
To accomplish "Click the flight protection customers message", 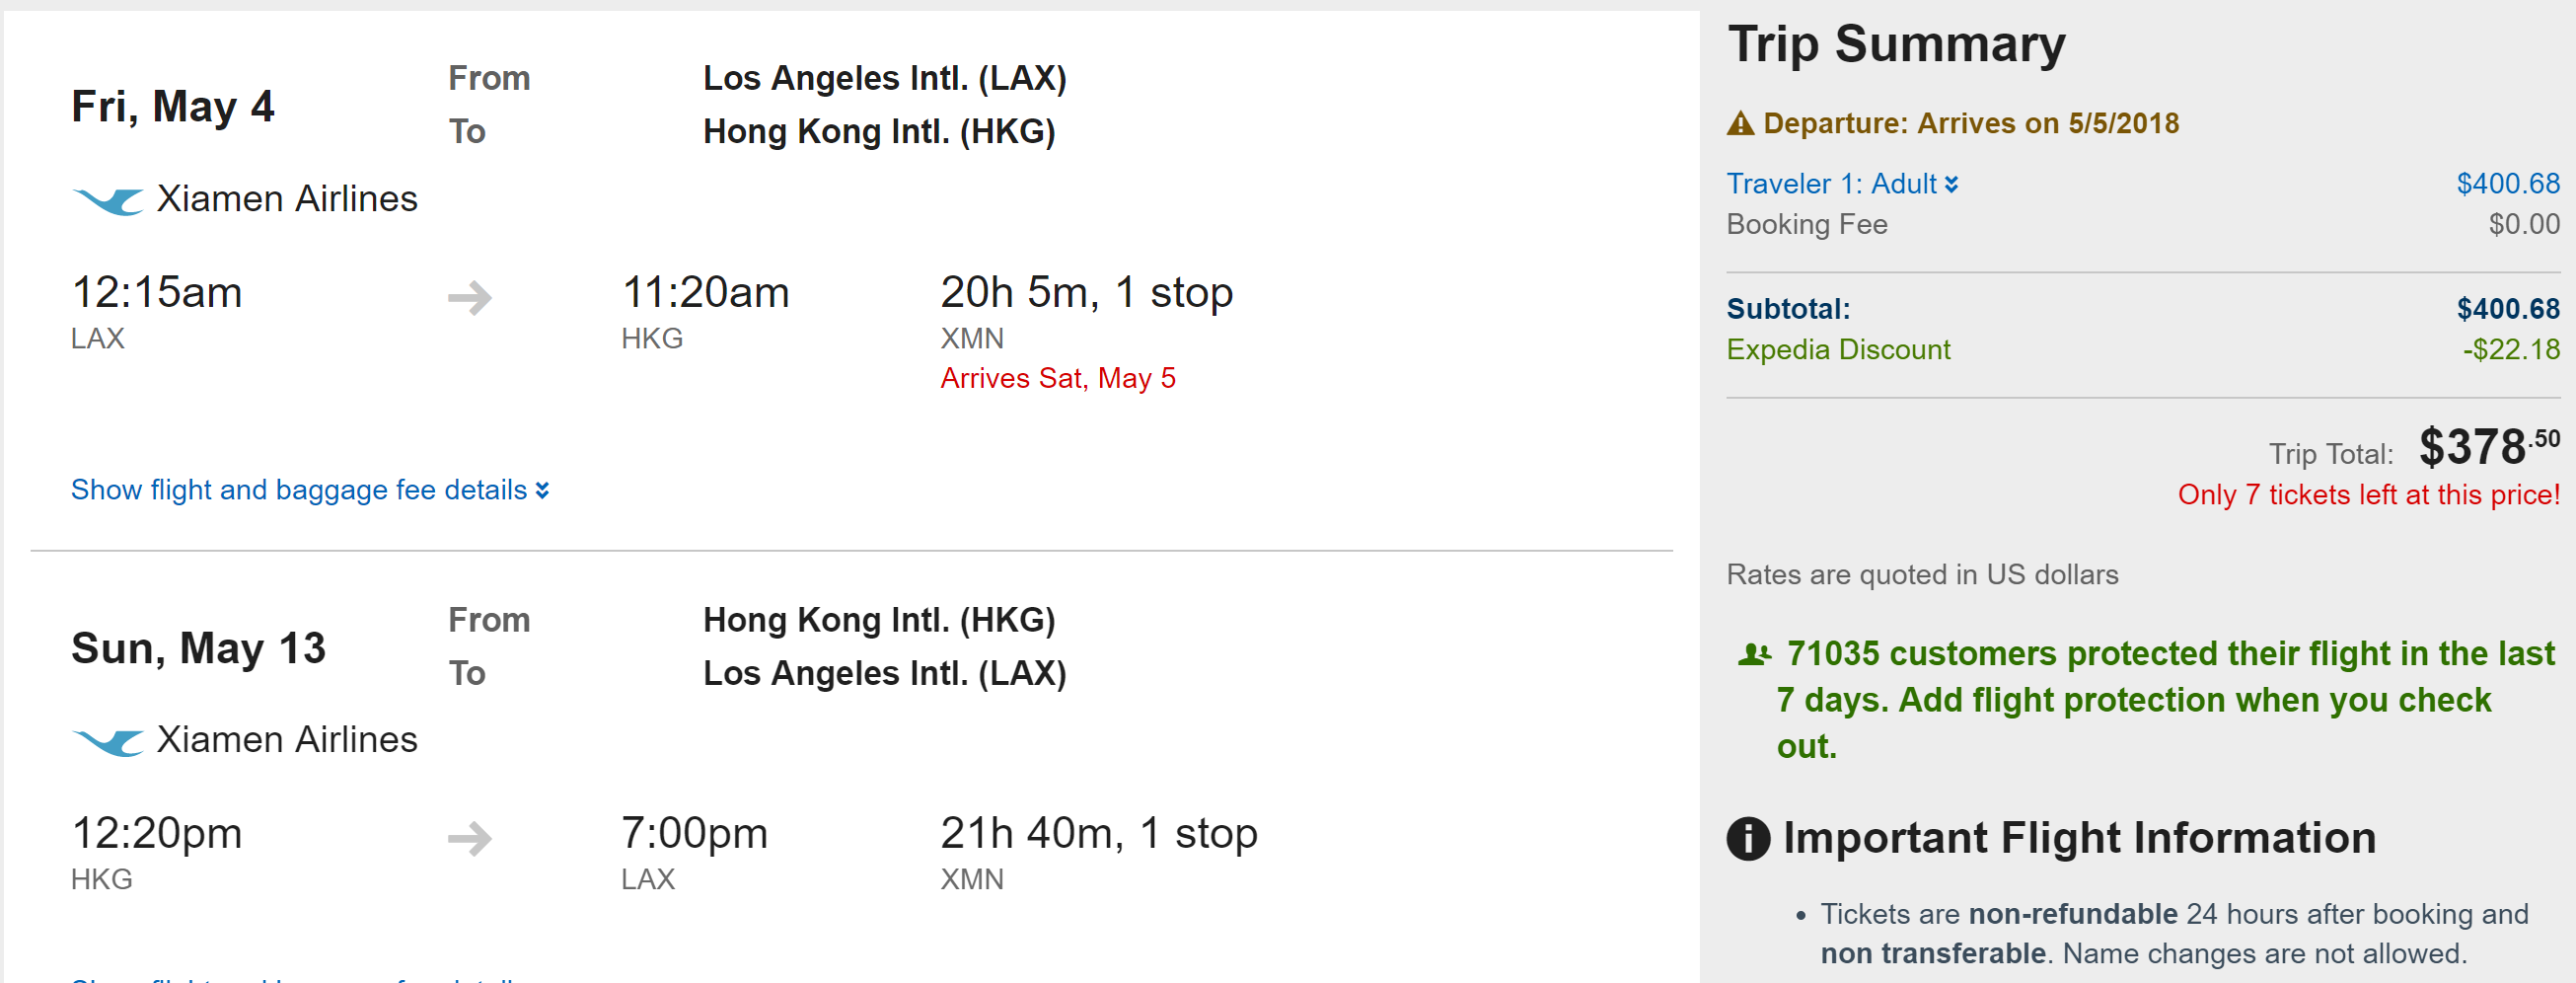I will pyautogui.click(x=2150, y=700).
